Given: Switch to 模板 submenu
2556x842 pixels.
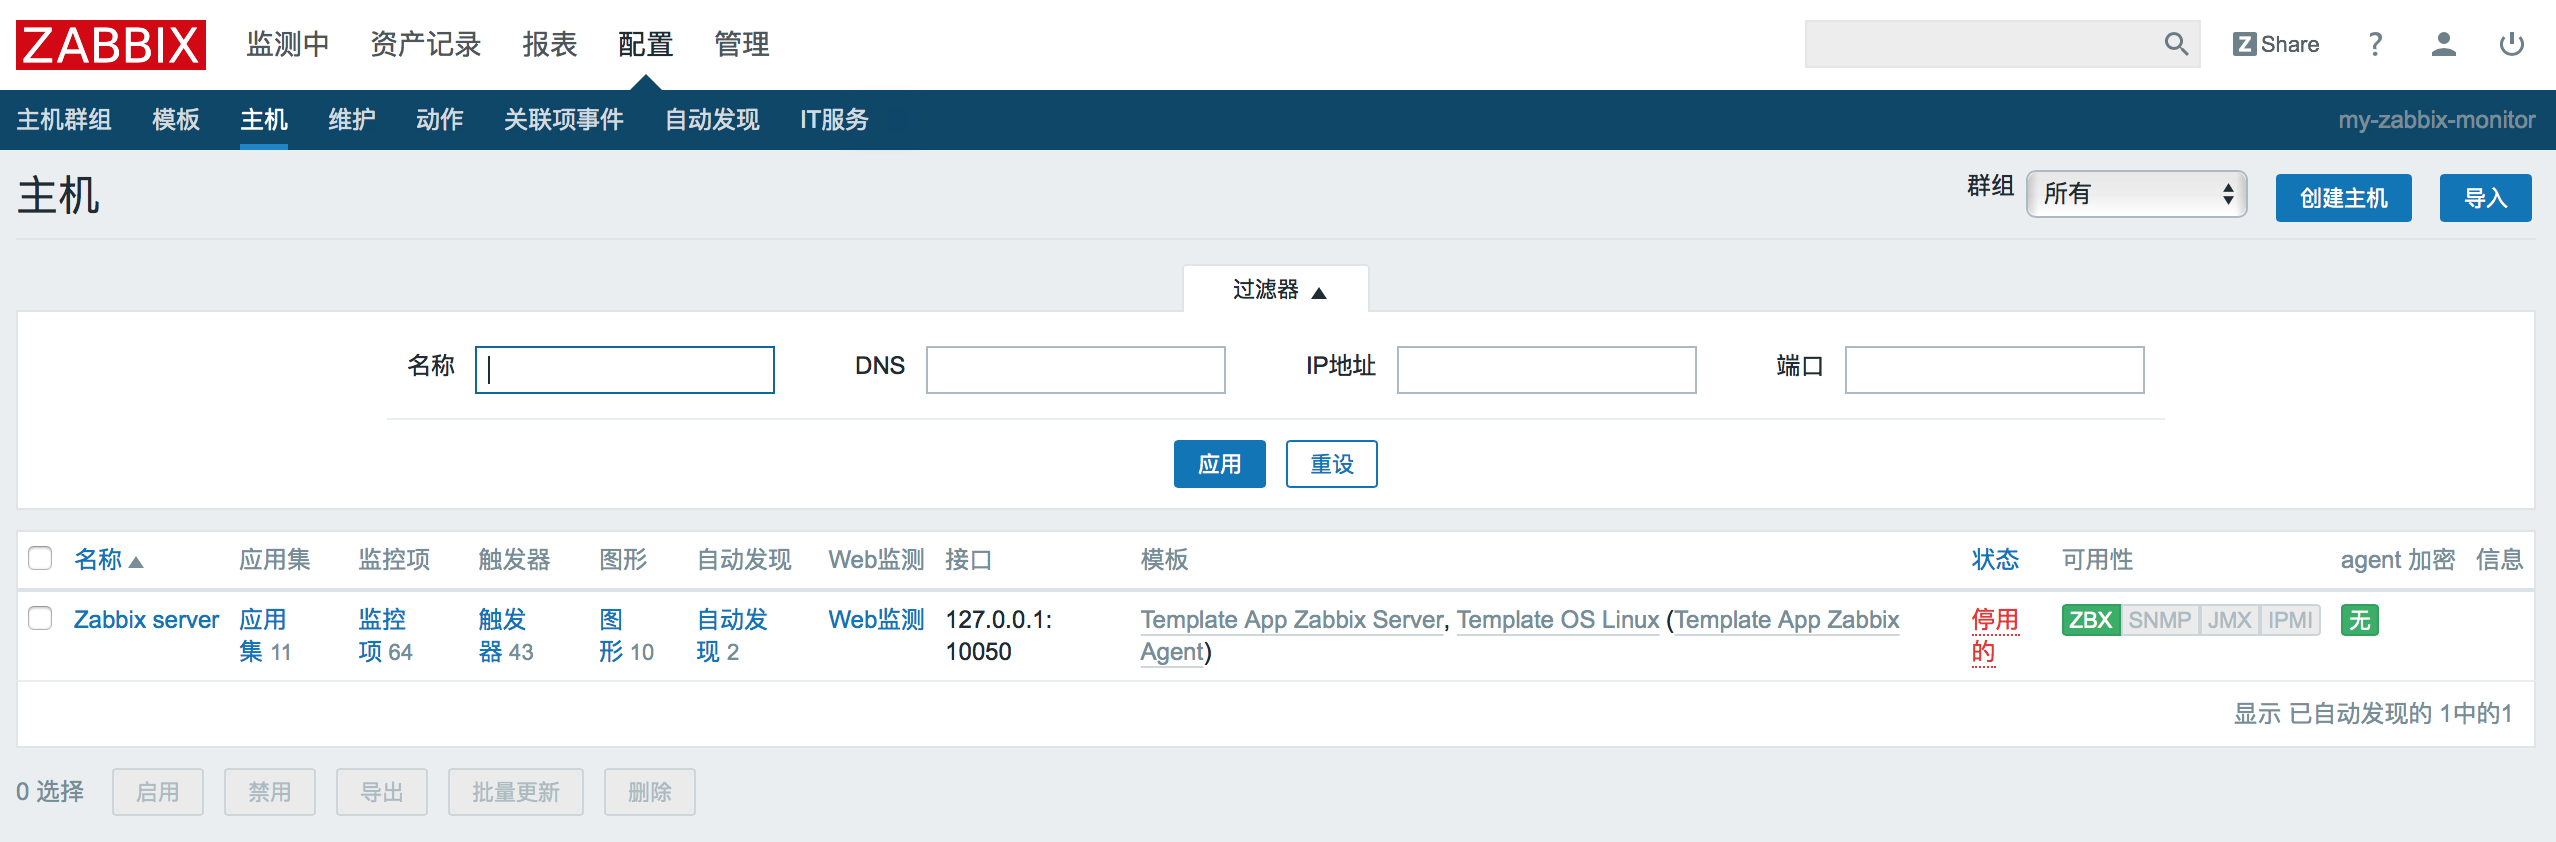Looking at the screenshot, I should (176, 120).
